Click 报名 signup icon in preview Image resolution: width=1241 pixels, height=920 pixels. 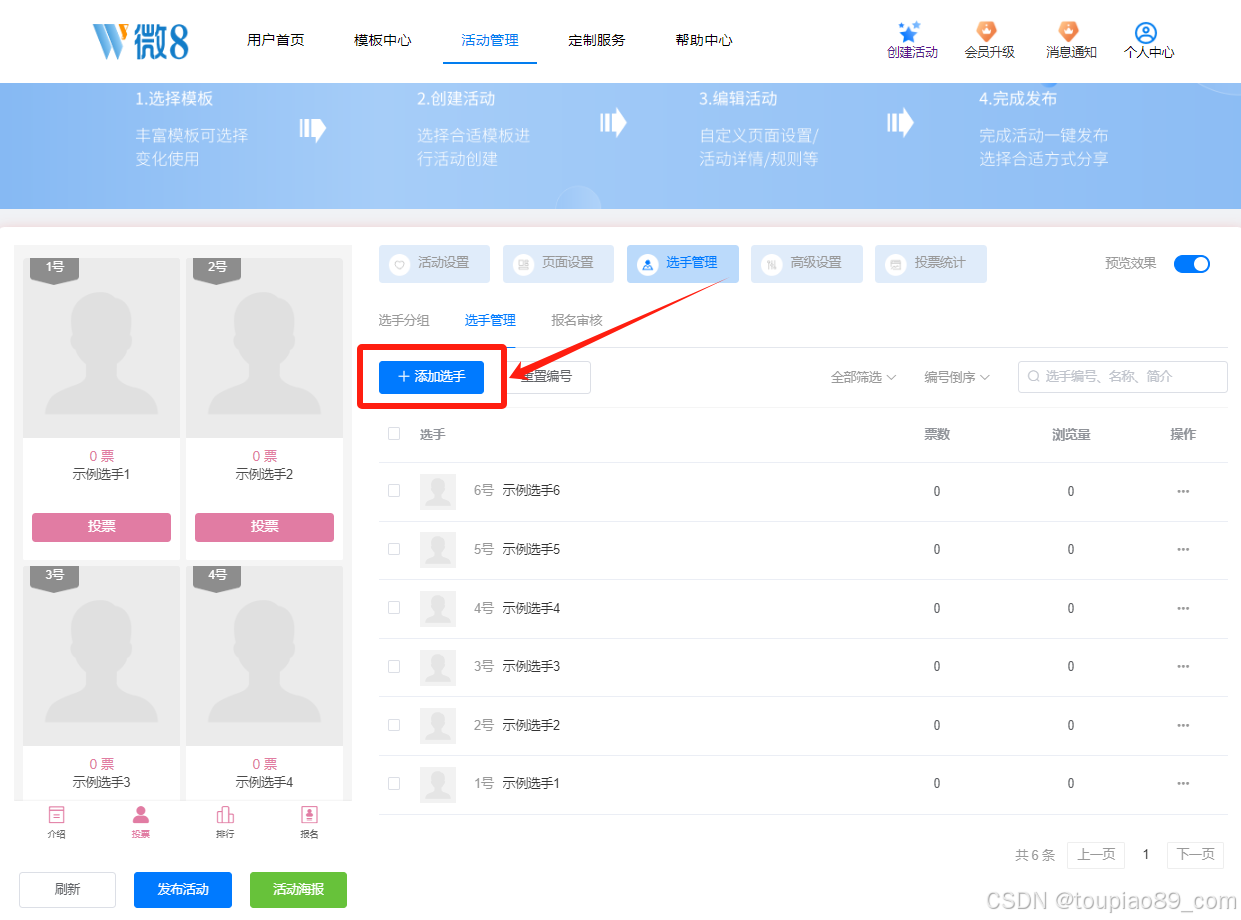point(309,814)
